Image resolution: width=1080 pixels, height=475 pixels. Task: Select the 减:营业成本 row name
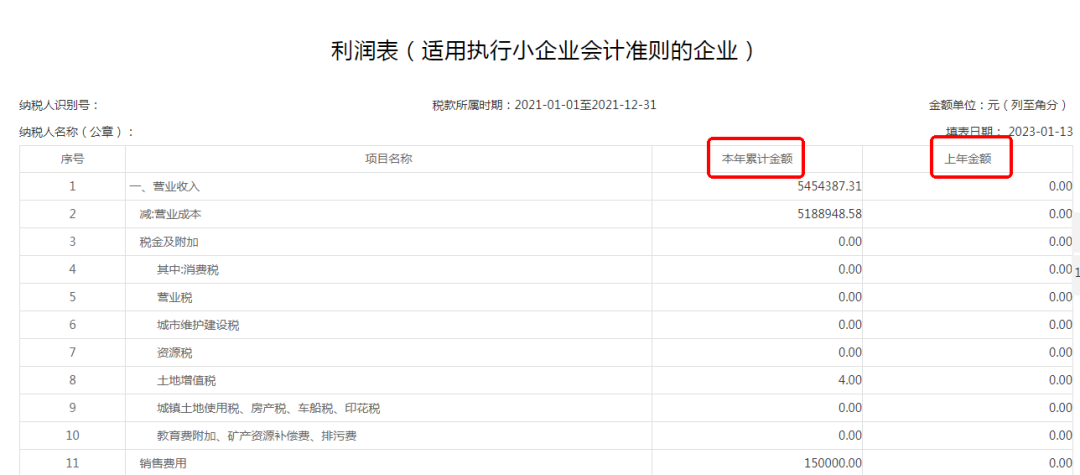(171, 214)
